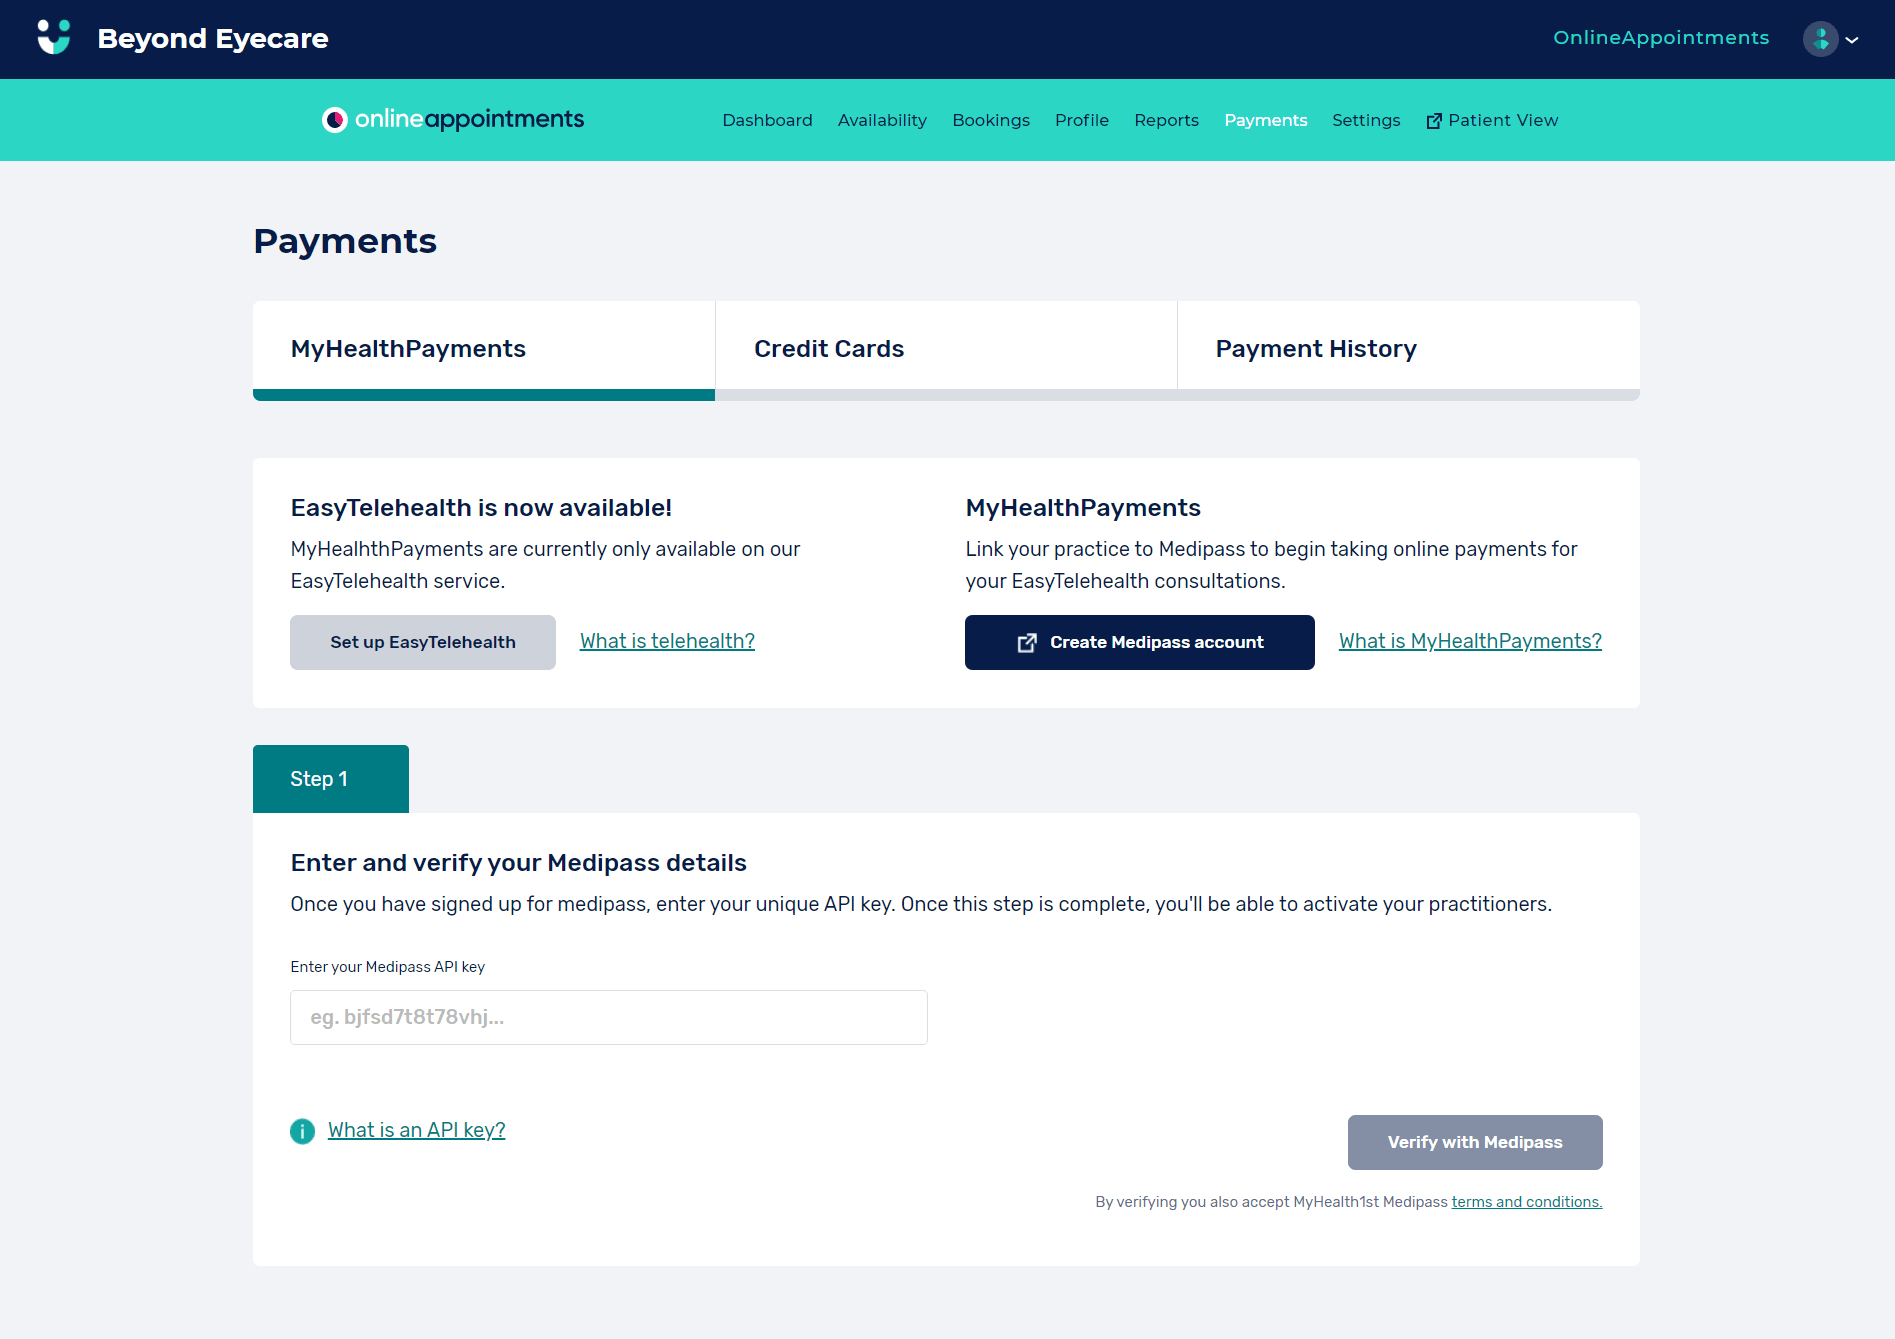Click the Beyond Eyecare logo icon
The width and height of the screenshot is (1895, 1339).
click(x=54, y=38)
